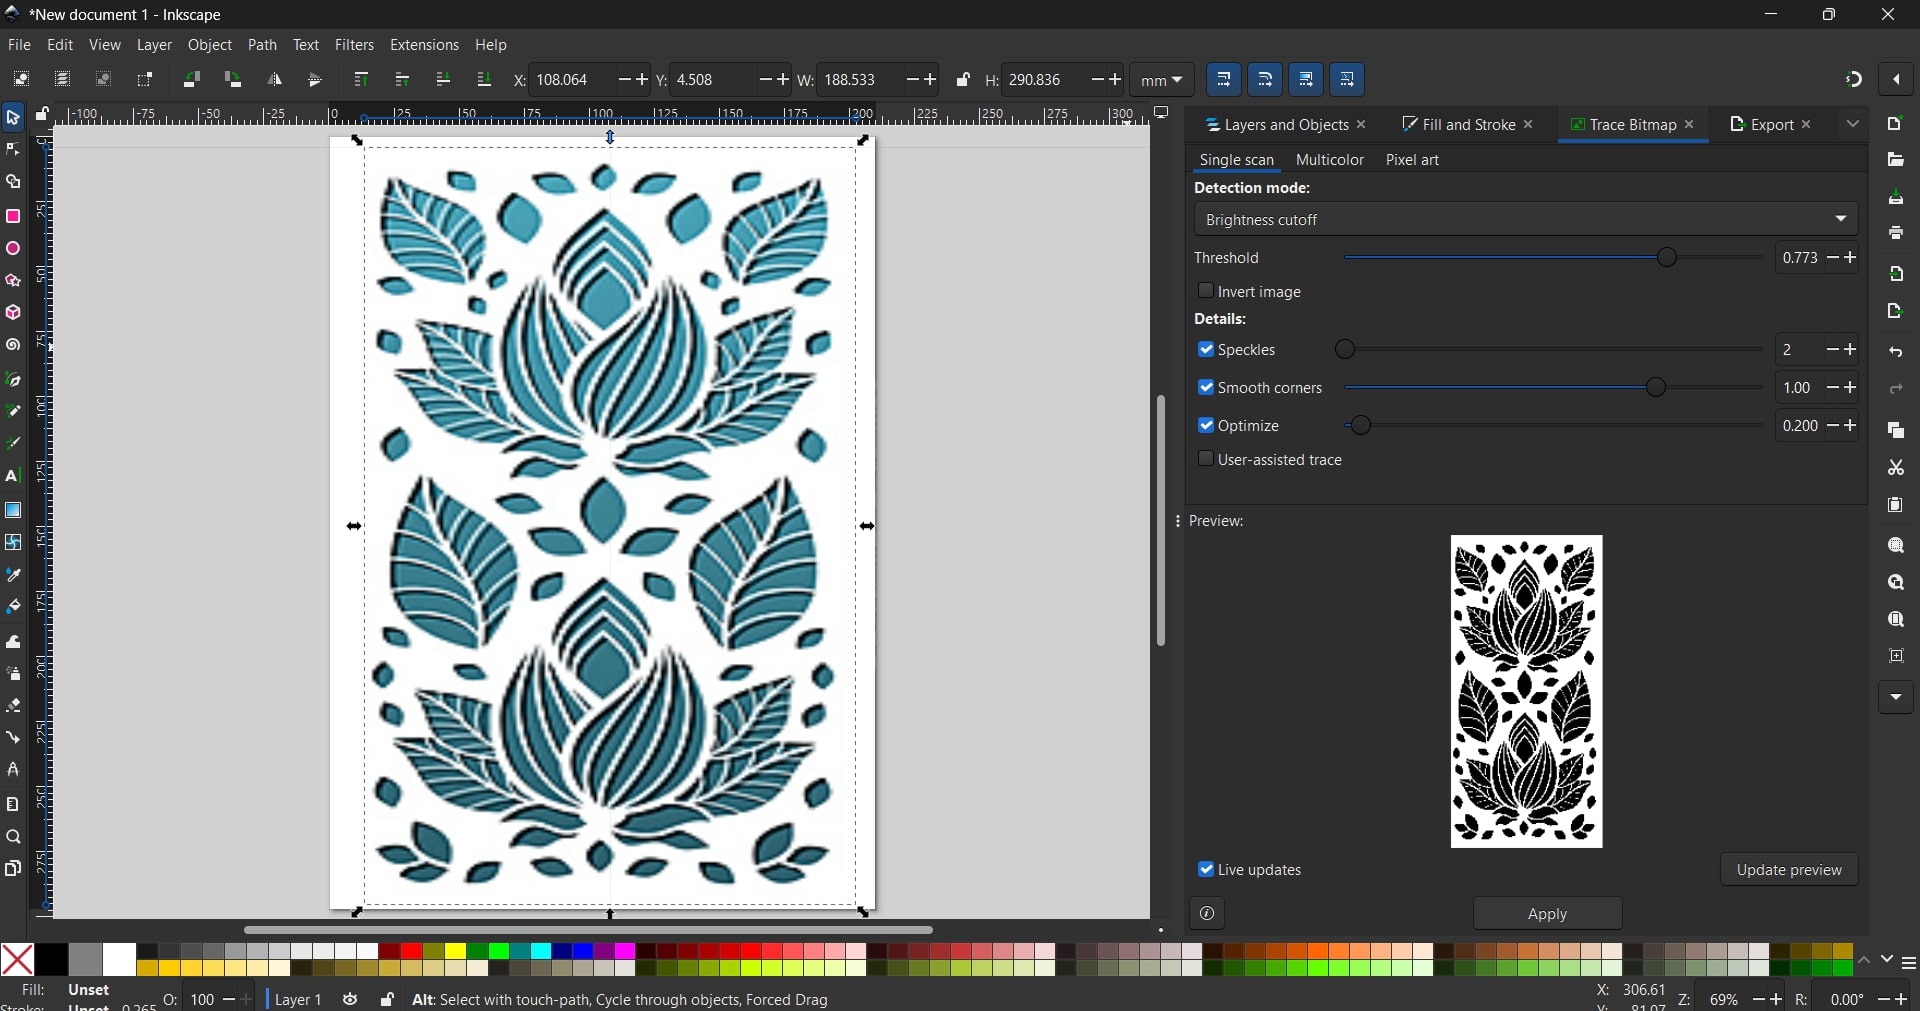1920x1011 pixels.
Task: Select the Pen (Bezier) tool
Action: [13, 379]
